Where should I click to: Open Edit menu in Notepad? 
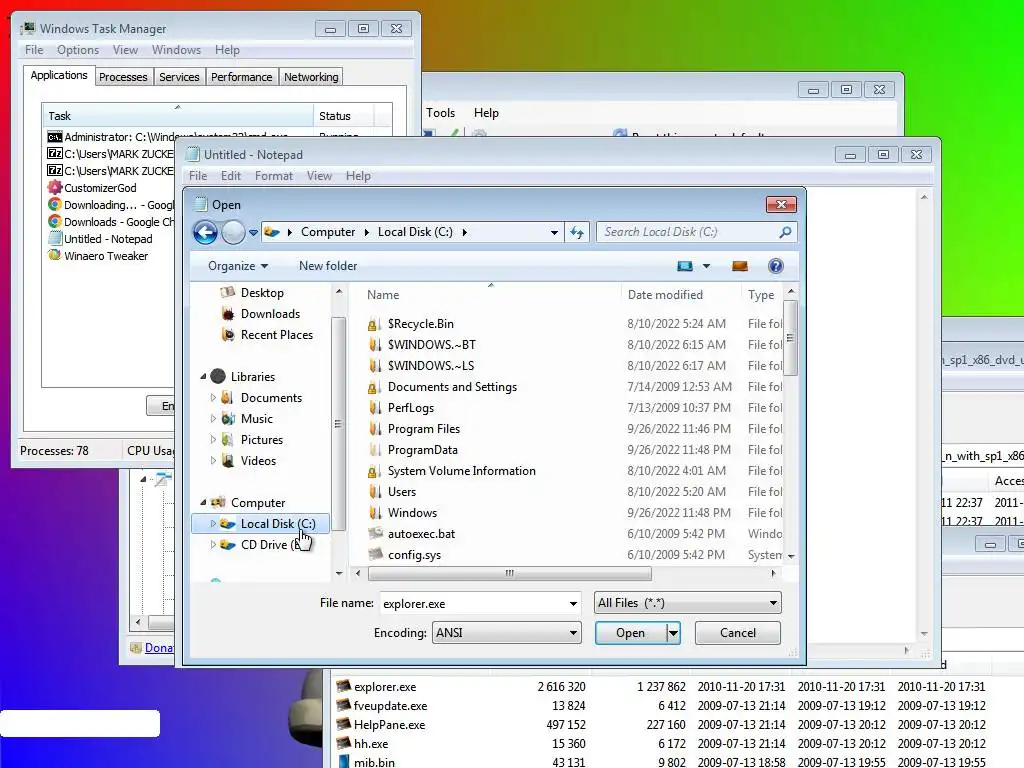tap(231, 176)
